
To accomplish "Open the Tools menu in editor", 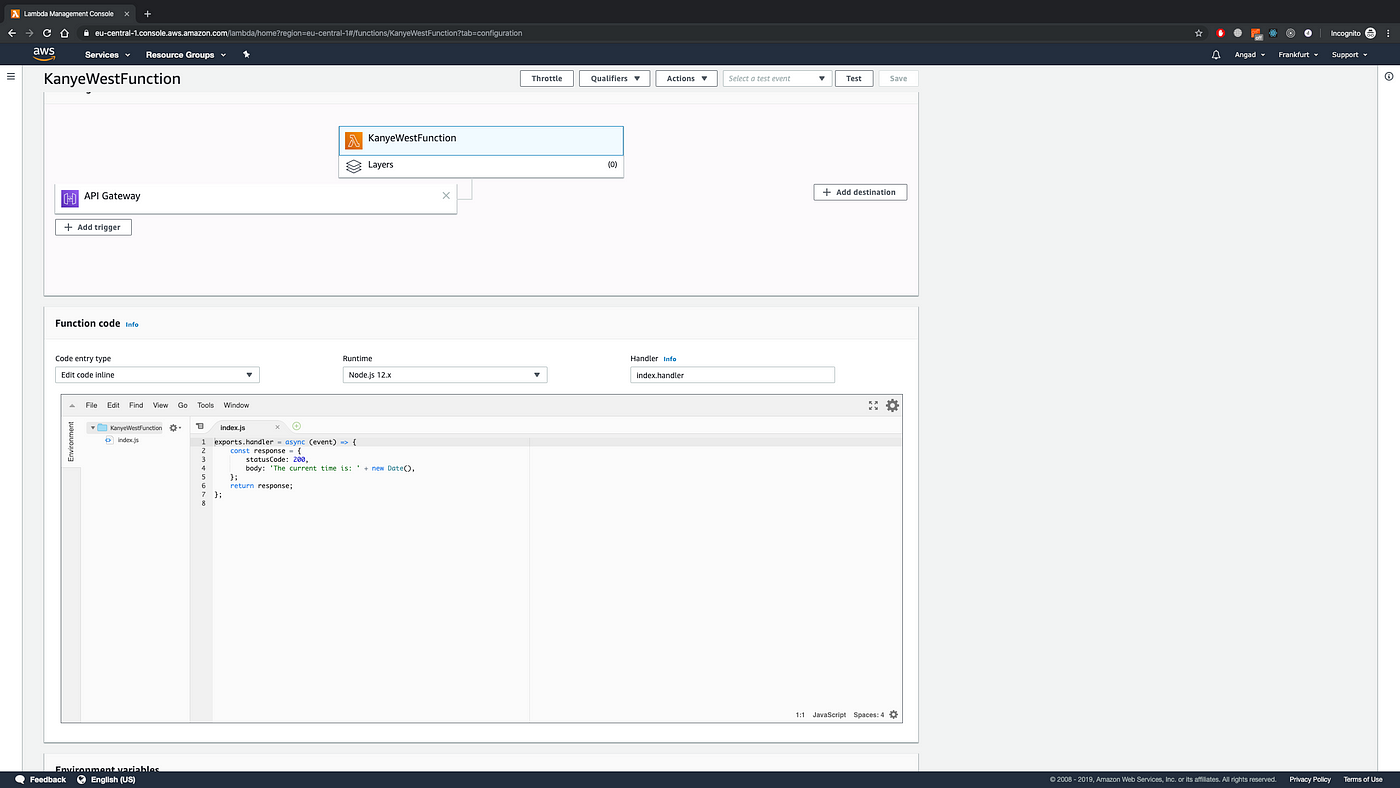I will 205,406.
